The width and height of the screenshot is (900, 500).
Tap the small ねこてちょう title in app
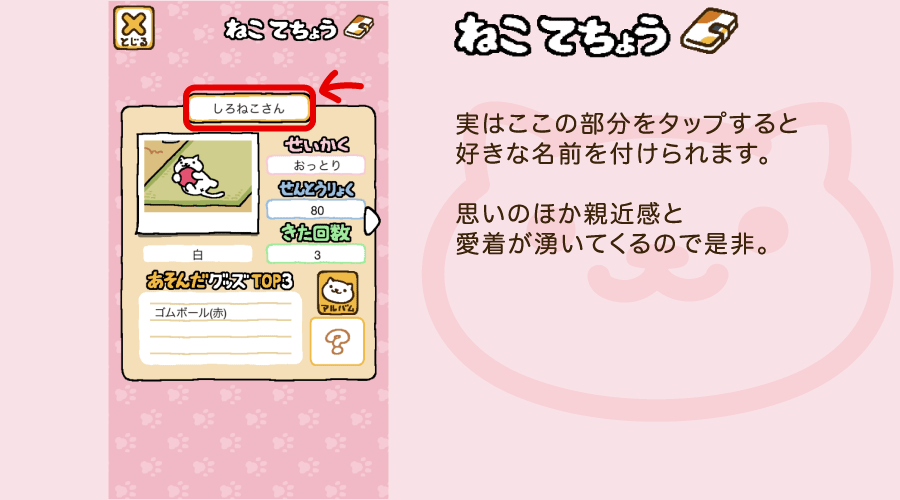[x=281, y=29]
